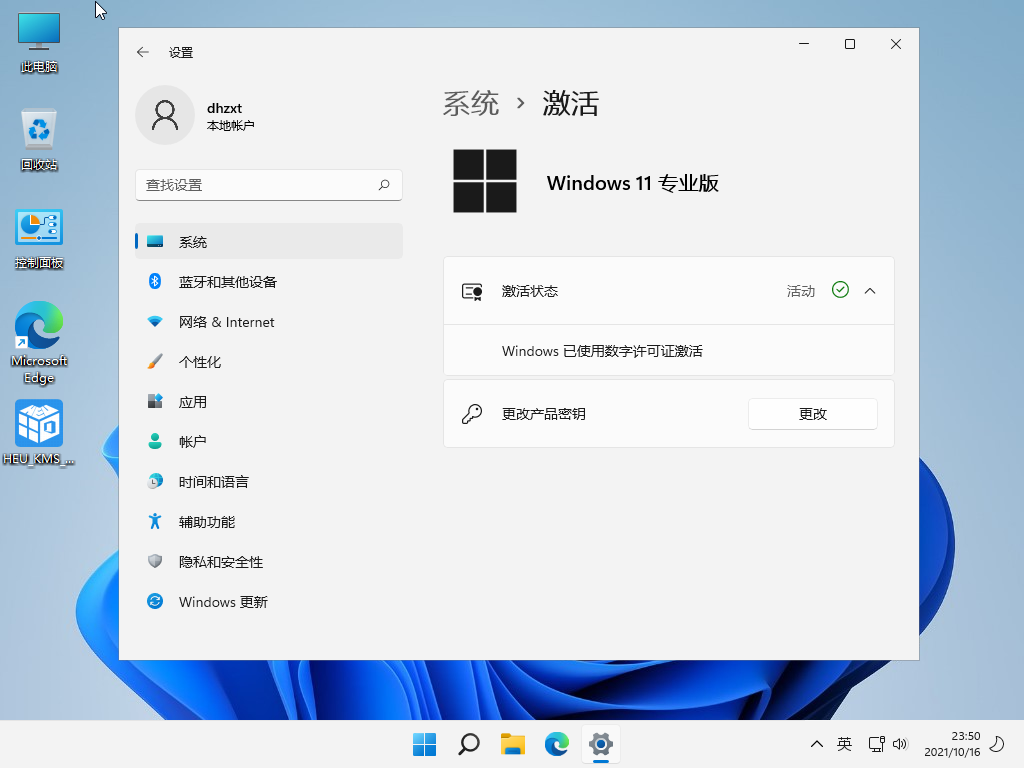Viewport: 1024px width, 768px height.
Task: Minimize the Settings window
Action: coord(804,44)
